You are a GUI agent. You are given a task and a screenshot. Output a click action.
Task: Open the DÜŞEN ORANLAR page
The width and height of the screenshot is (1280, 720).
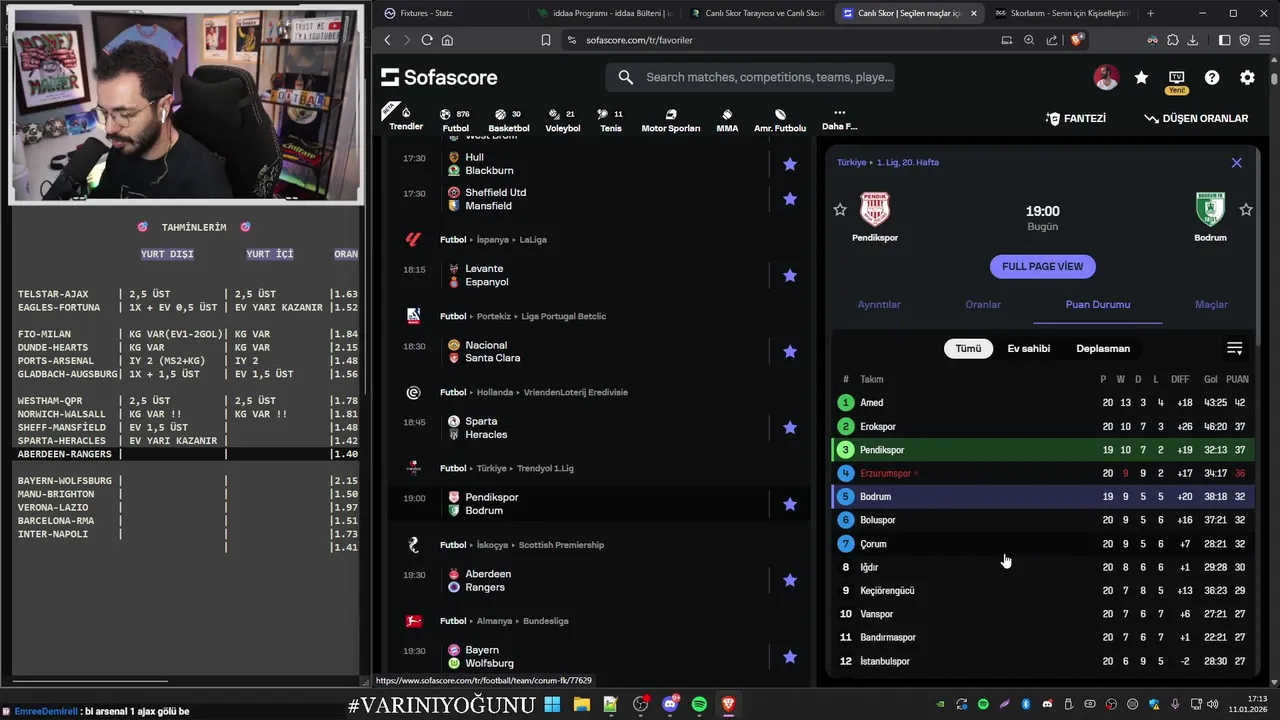point(1196,118)
